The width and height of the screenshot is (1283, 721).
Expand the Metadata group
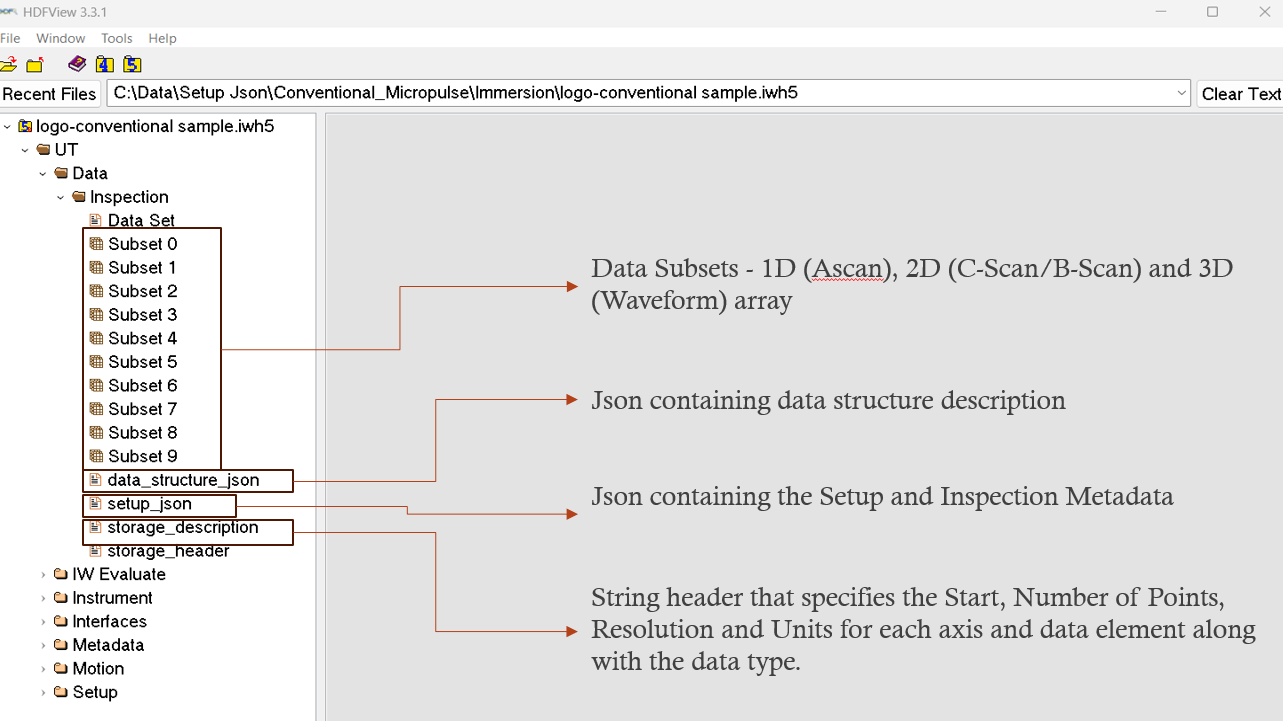click(x=43, y=645)
